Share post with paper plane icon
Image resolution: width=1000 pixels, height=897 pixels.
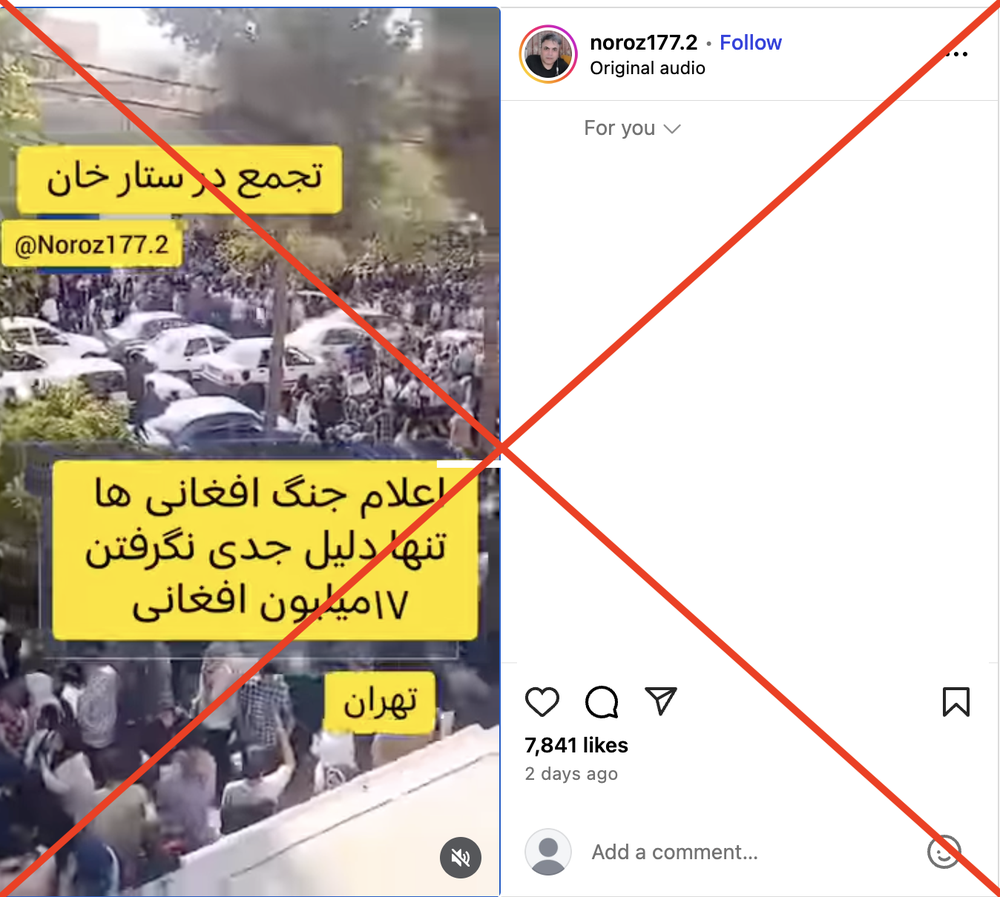(661, 701)
